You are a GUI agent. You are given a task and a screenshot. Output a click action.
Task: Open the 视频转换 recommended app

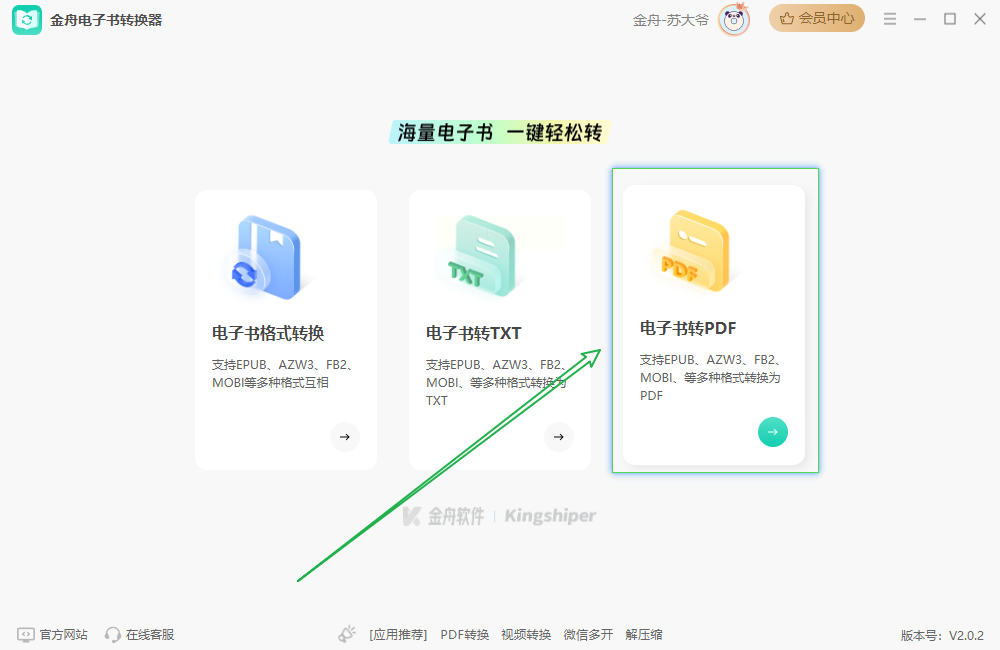[x=526, y=635]
